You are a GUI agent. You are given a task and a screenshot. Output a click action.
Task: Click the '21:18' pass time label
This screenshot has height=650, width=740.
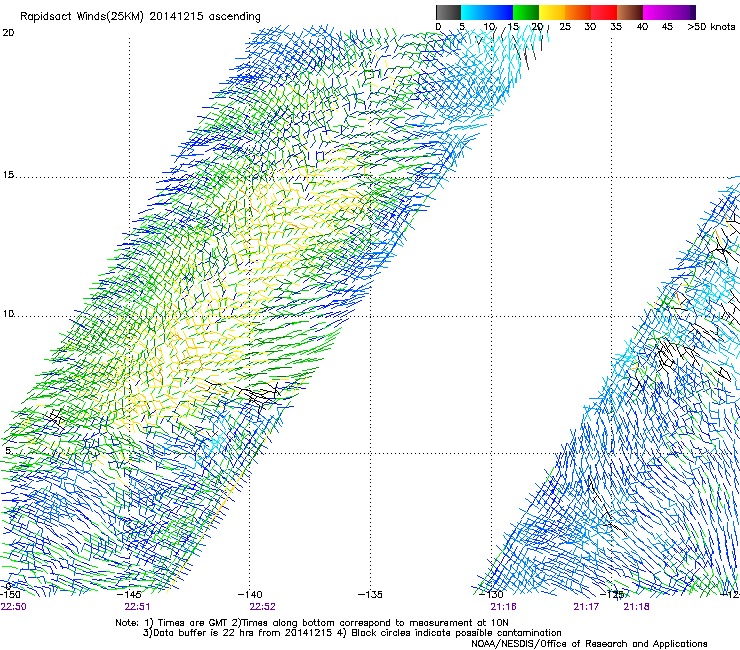(x=636, y=607)
